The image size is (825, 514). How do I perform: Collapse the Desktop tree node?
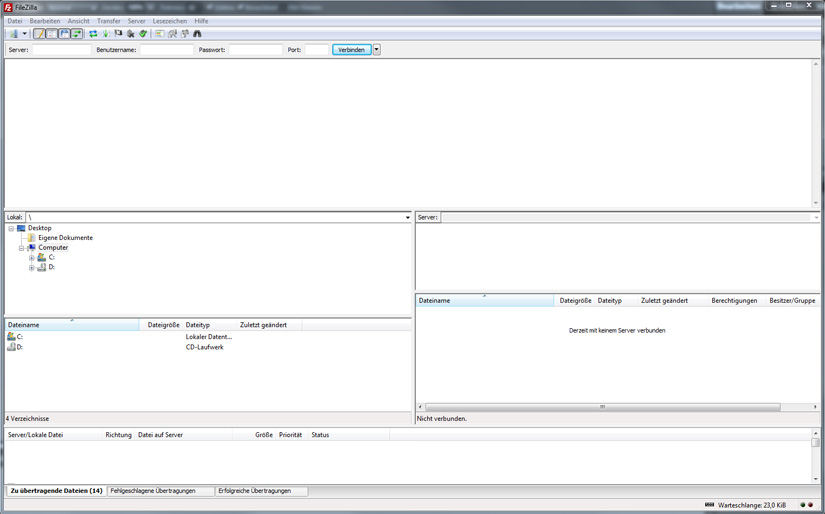[11, 228]
